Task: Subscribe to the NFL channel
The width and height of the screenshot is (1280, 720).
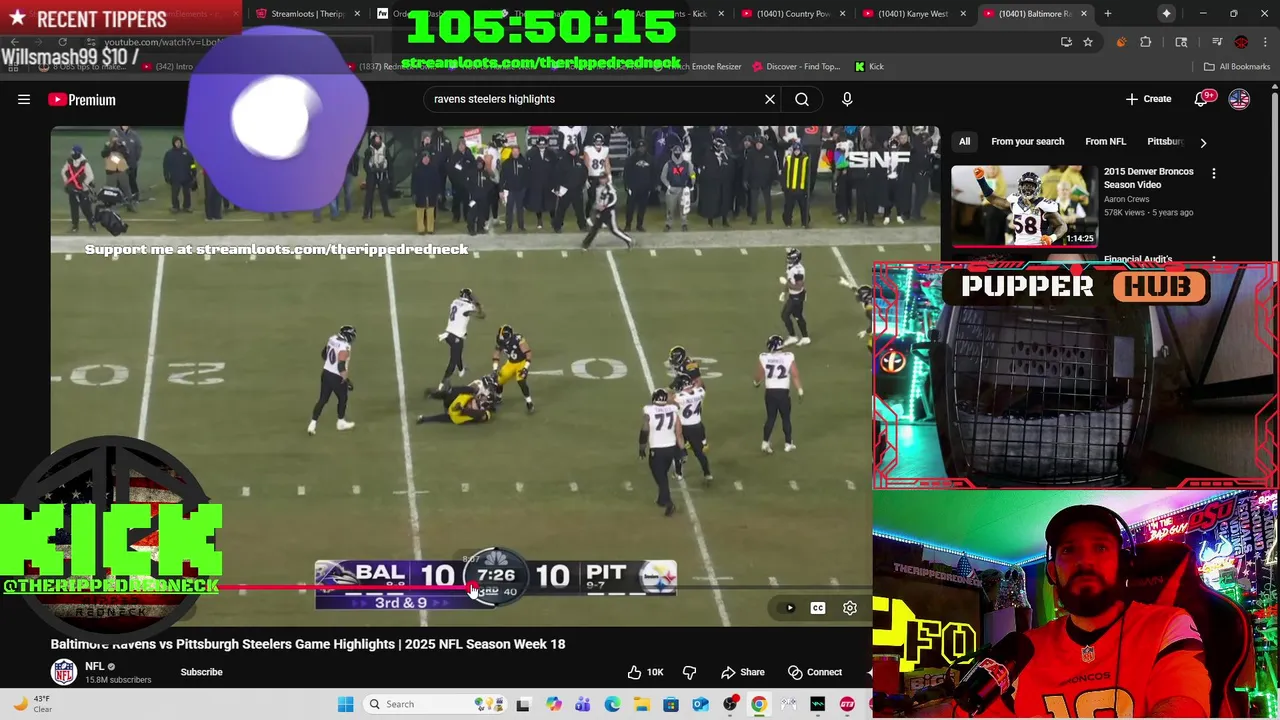Action: coord(201,672)
